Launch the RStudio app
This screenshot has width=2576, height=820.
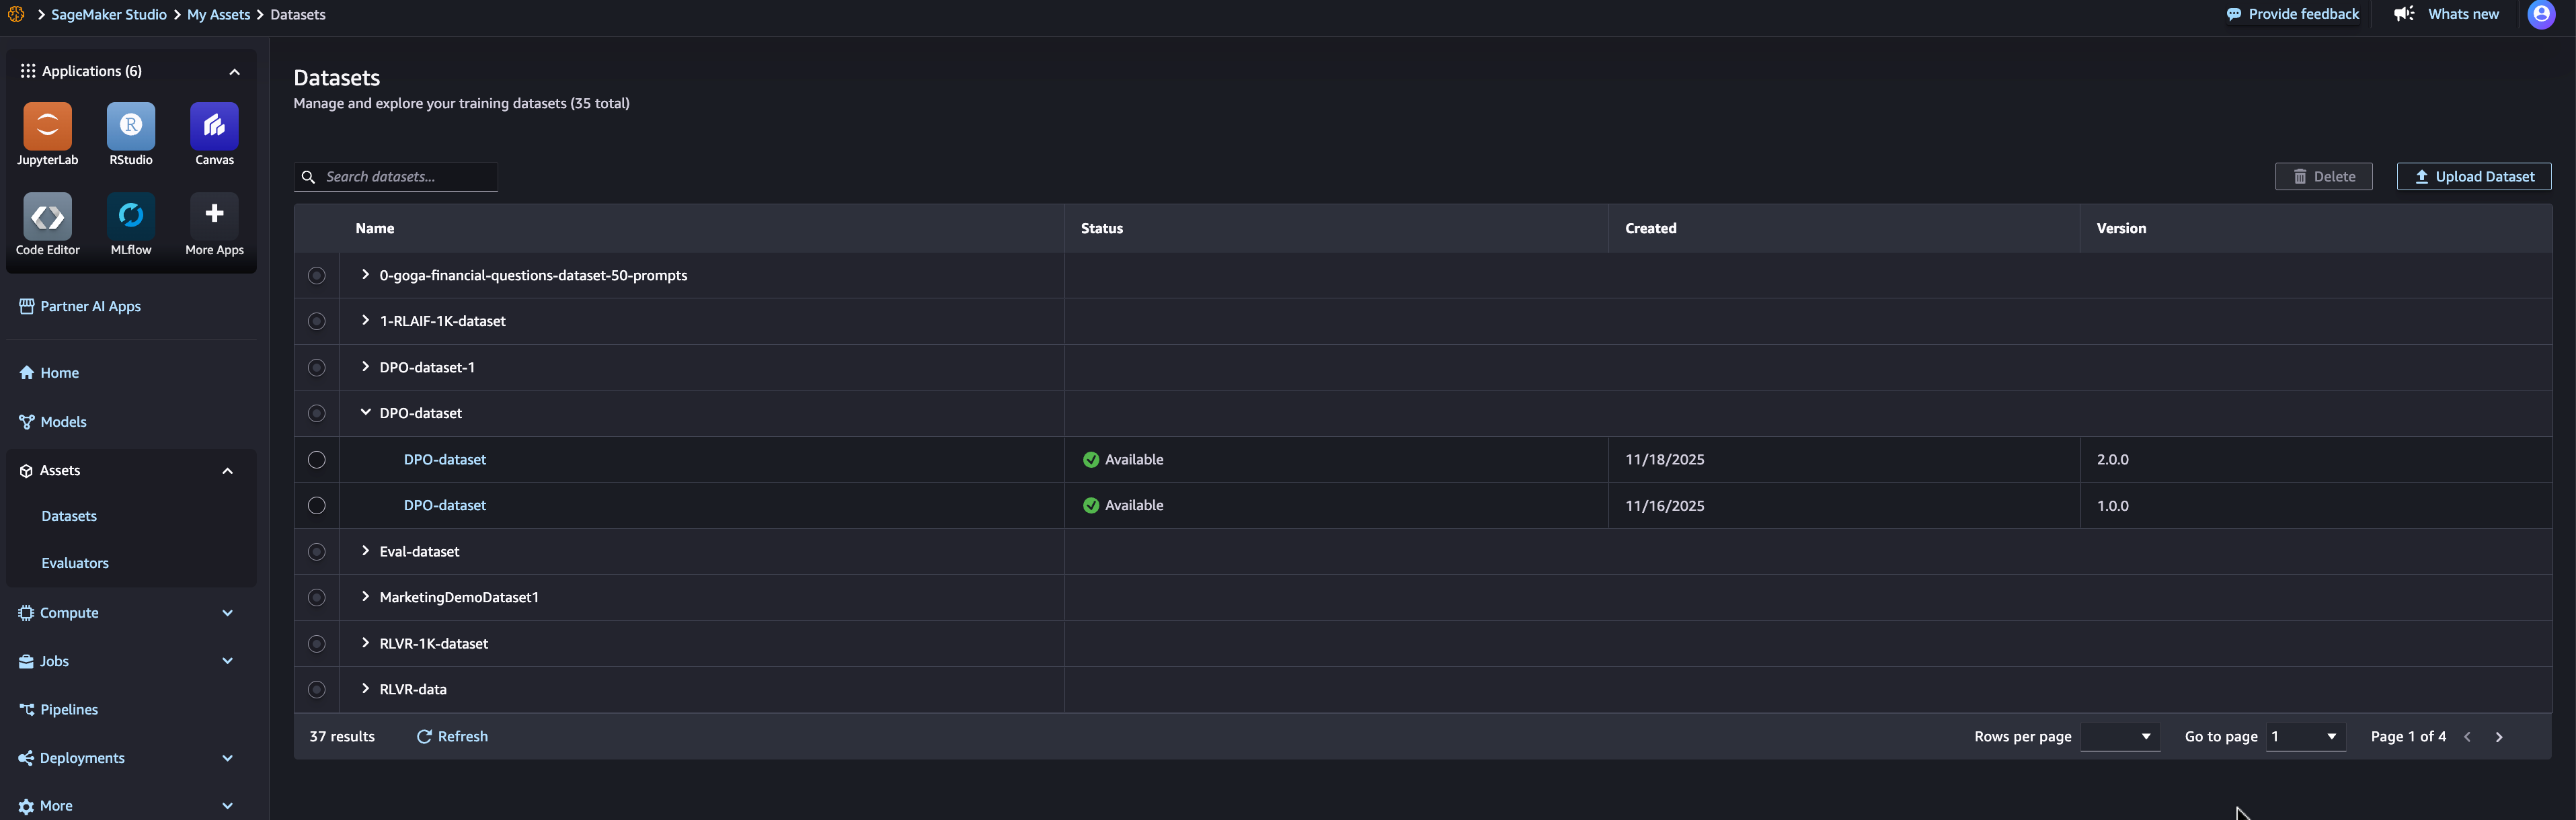click(x=130, y=126)
